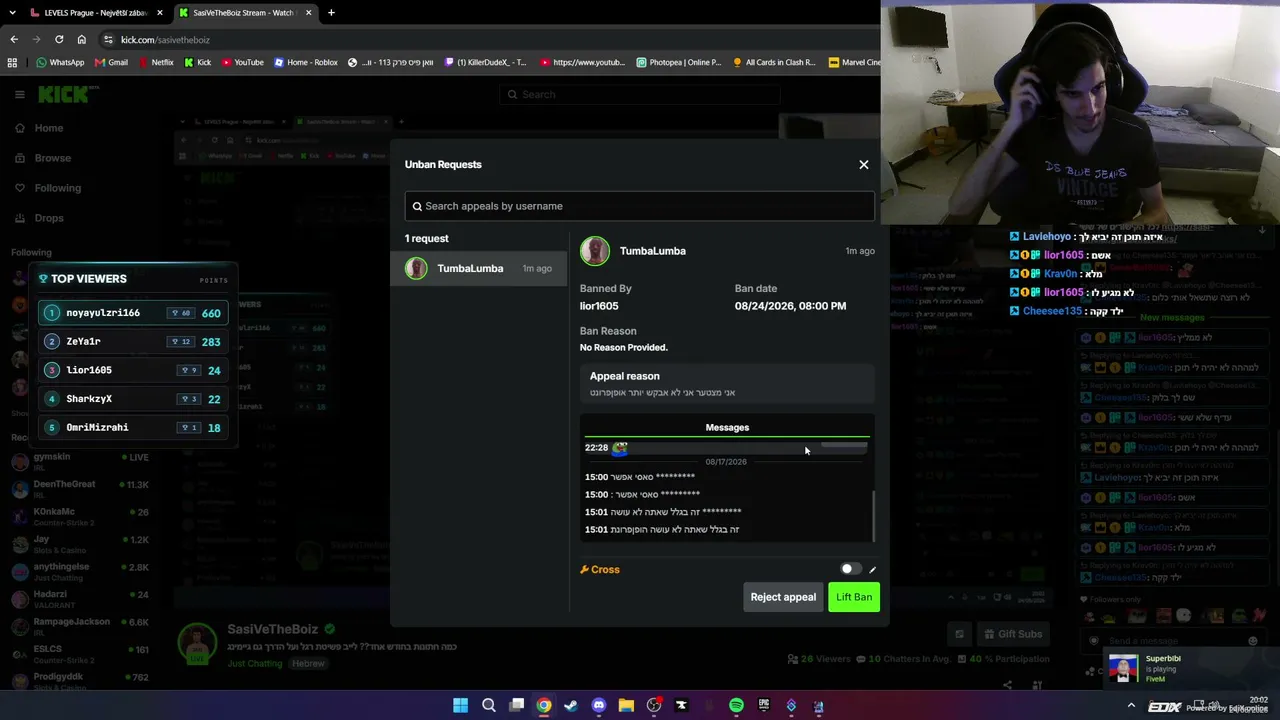Open the ESLCS channel in the sidebar
Image resolution: width=1280 pixels, height=720 pixels.
click(80, 654)
